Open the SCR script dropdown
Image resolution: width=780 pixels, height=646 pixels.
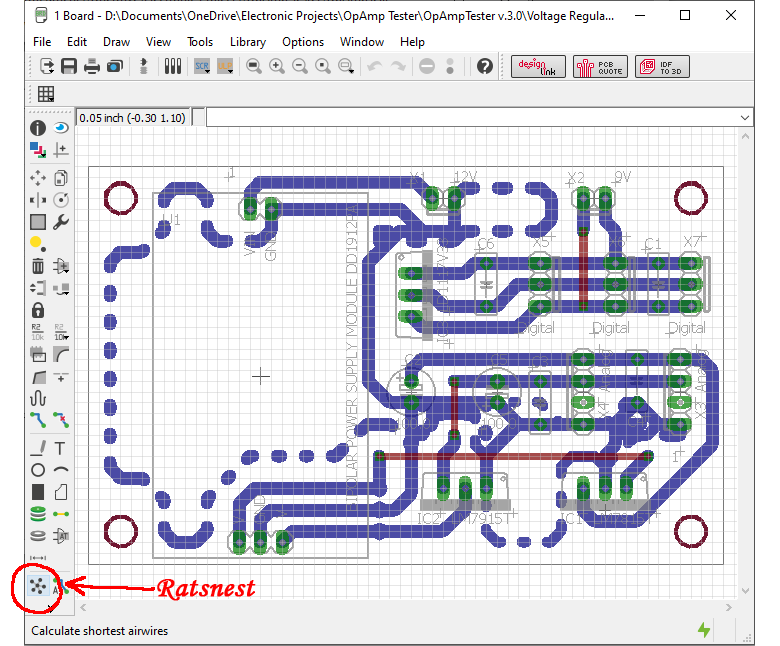[x=202, y=66]
